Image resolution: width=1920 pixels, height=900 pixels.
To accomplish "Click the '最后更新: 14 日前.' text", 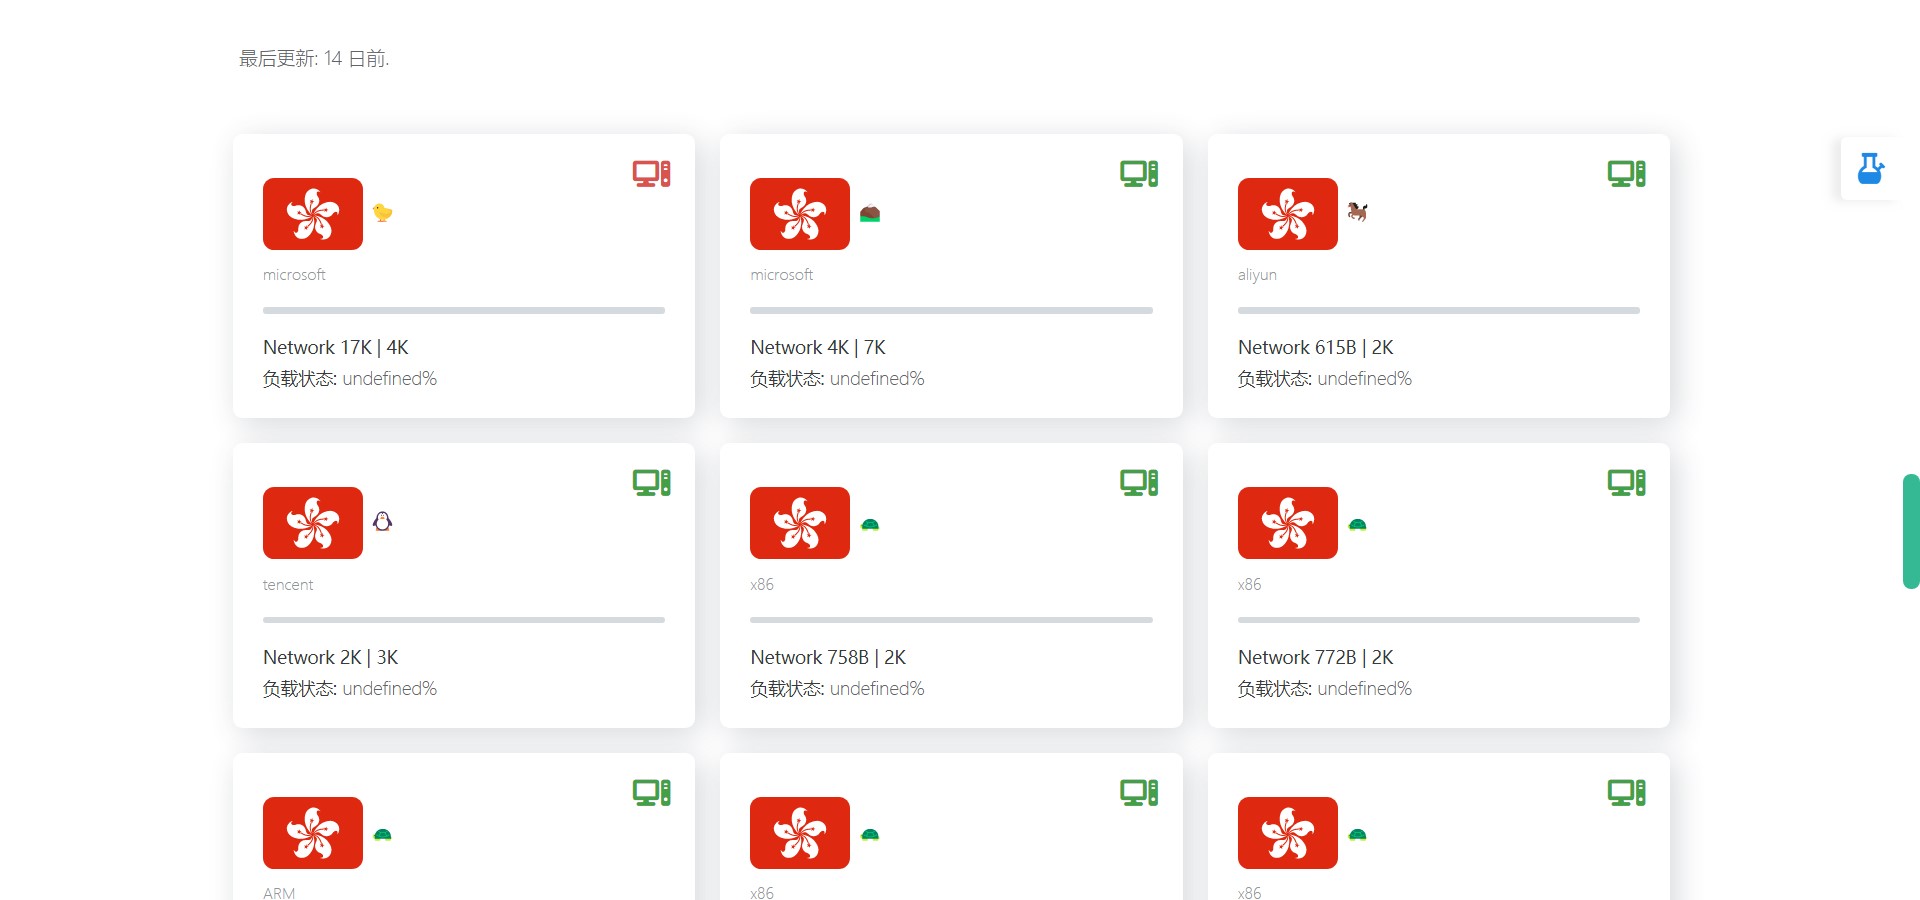I will click(x=314, y=59).
